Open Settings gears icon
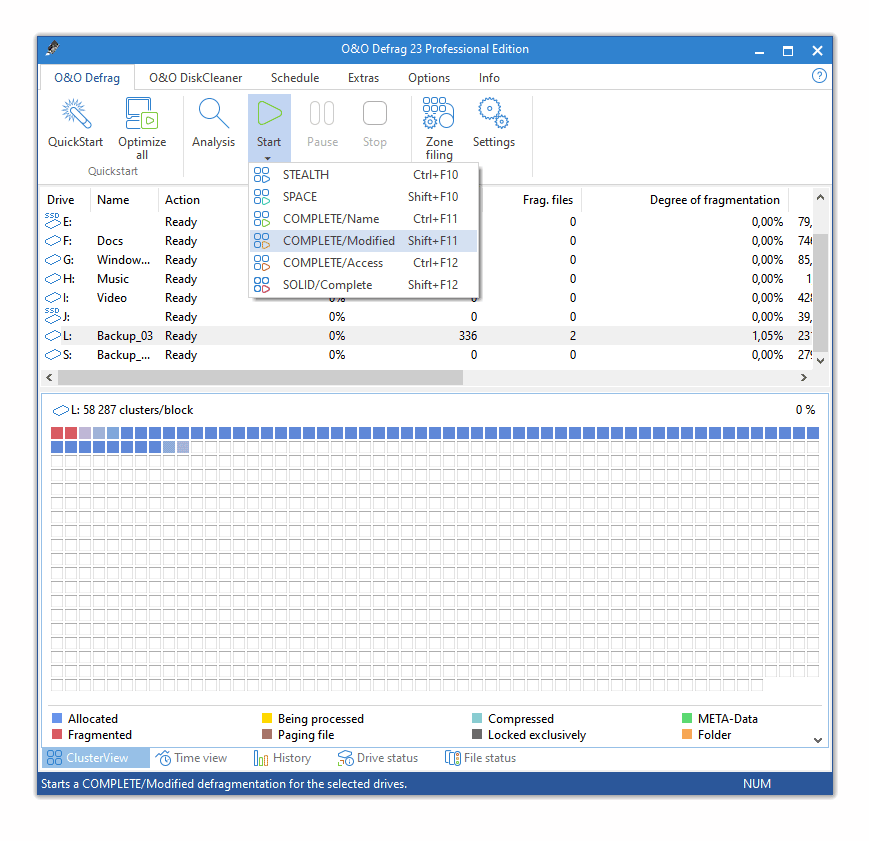 tap(493, 113)
